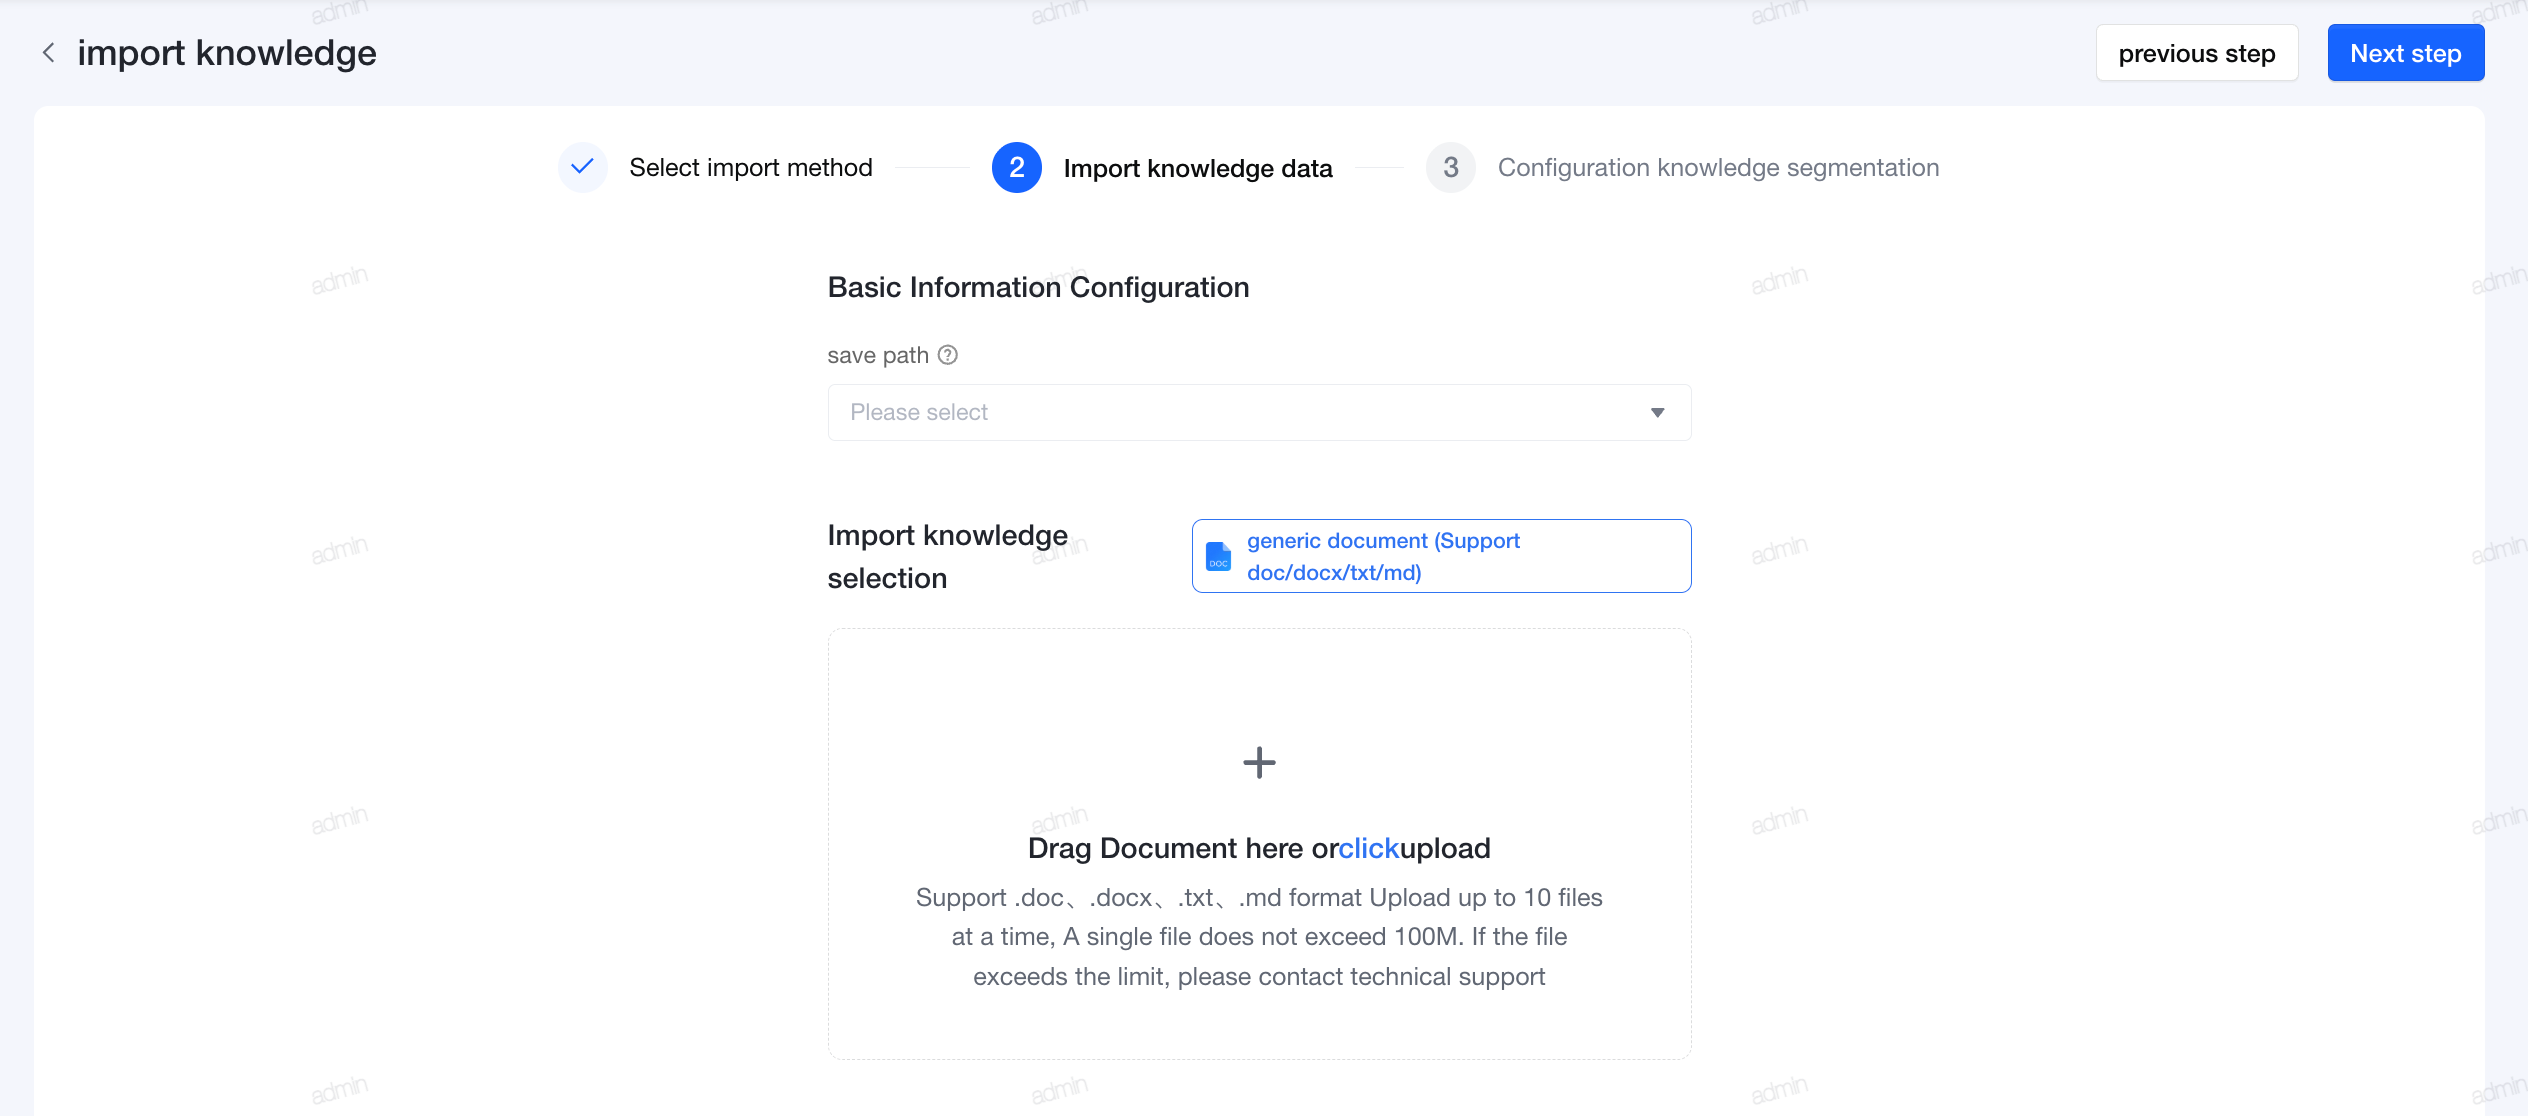Open Import knowledge data step label
The height and width of the screenshot is (1116, 2528).
pyautogui.click(x=1197, y=168)
